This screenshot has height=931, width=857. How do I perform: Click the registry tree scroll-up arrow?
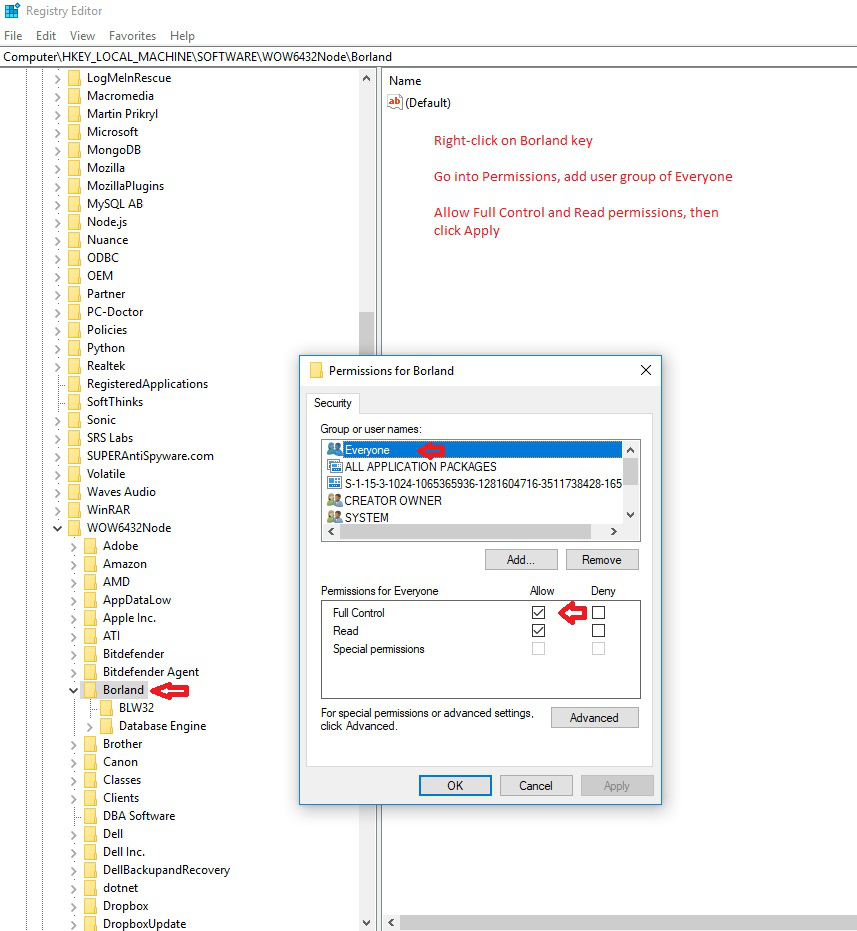tap(366, 78)
